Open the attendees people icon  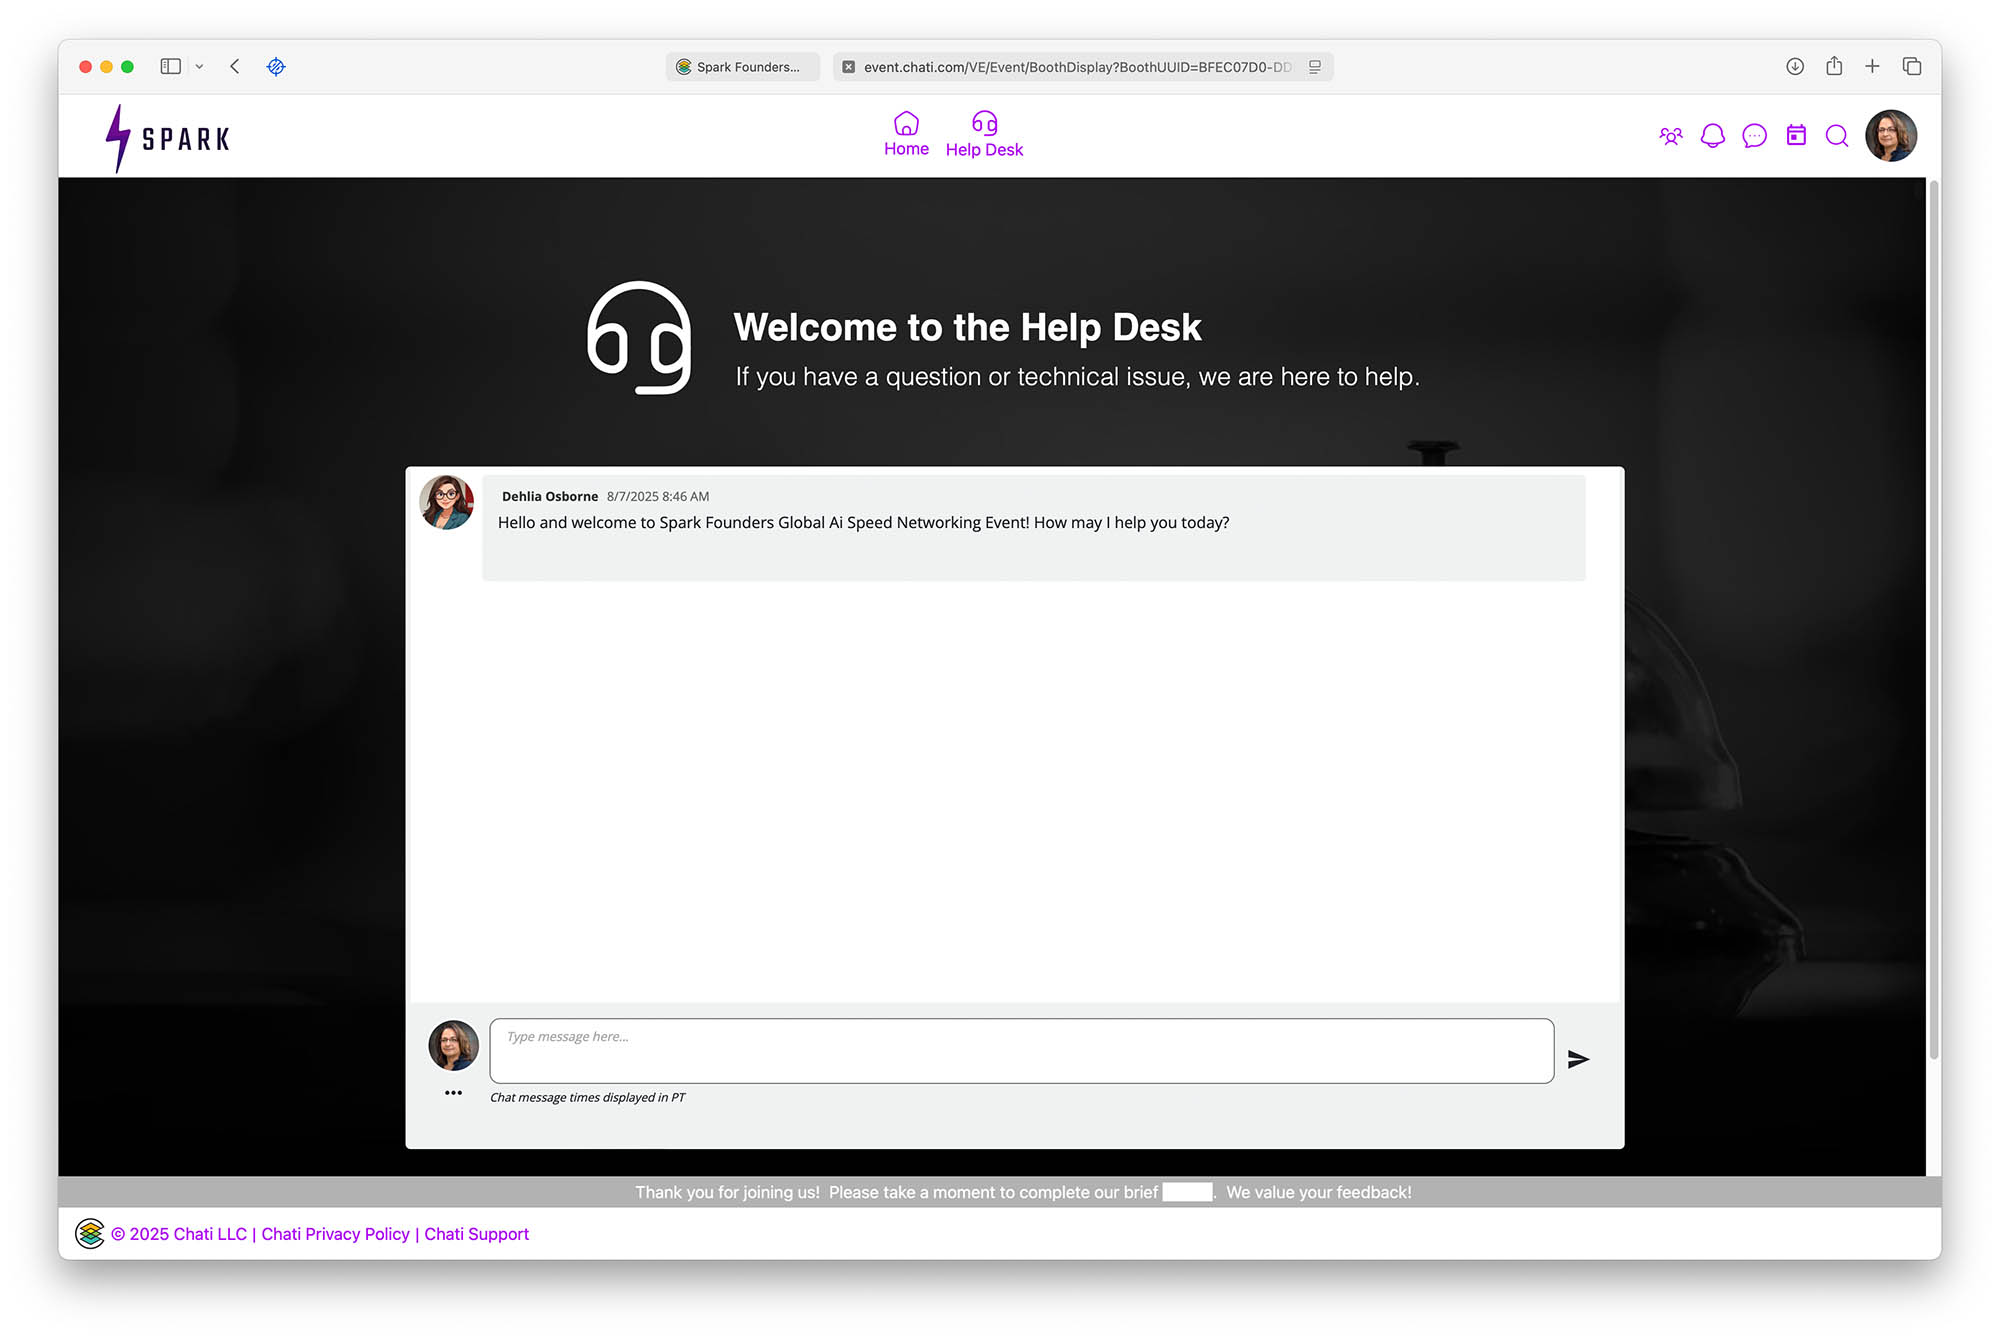[x=1670, y=136]
